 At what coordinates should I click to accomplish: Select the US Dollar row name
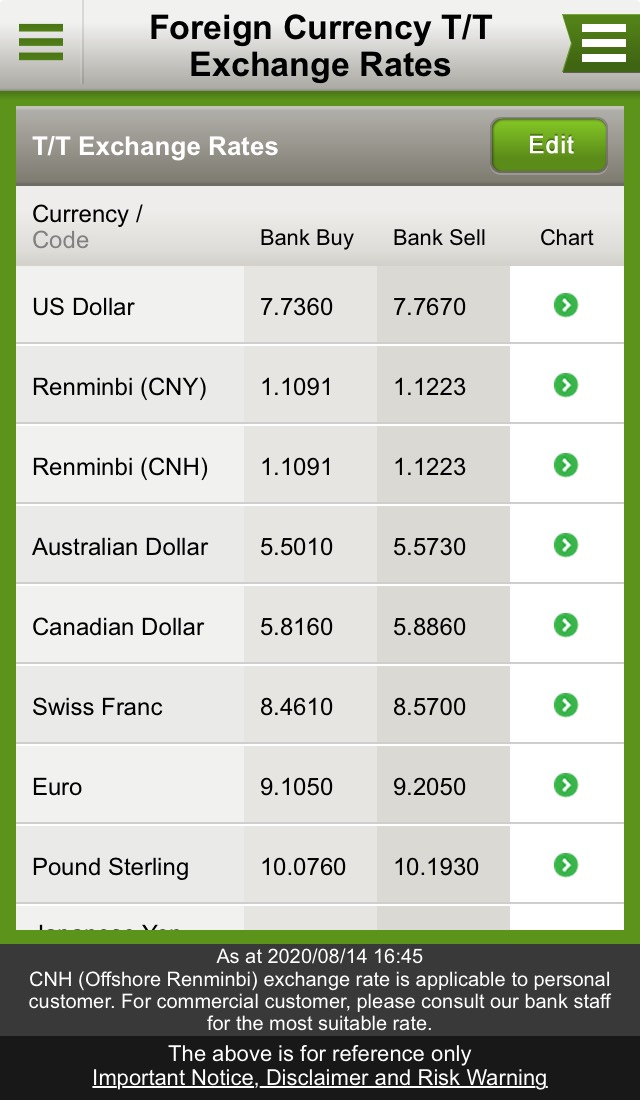pyautogui.click(x=84, y=307)
